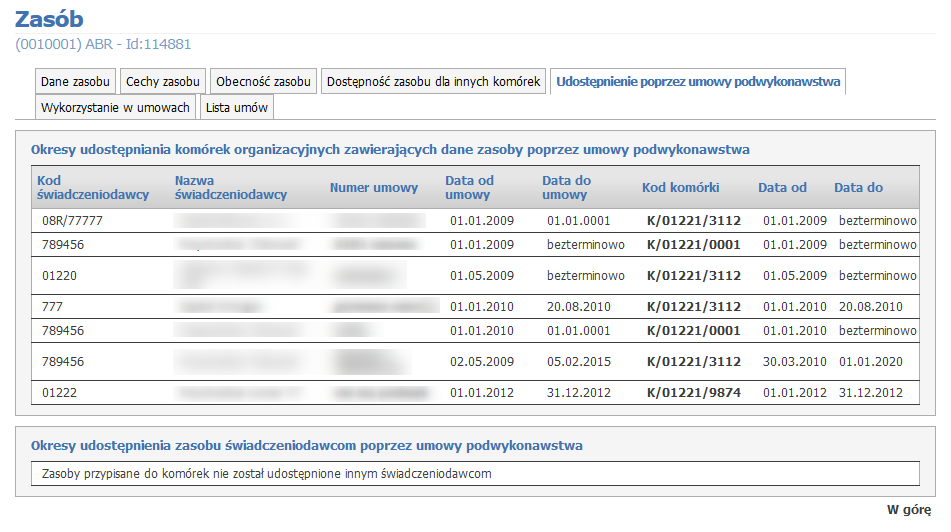
Task: Click the W górę link
Action: pos(909,509)
